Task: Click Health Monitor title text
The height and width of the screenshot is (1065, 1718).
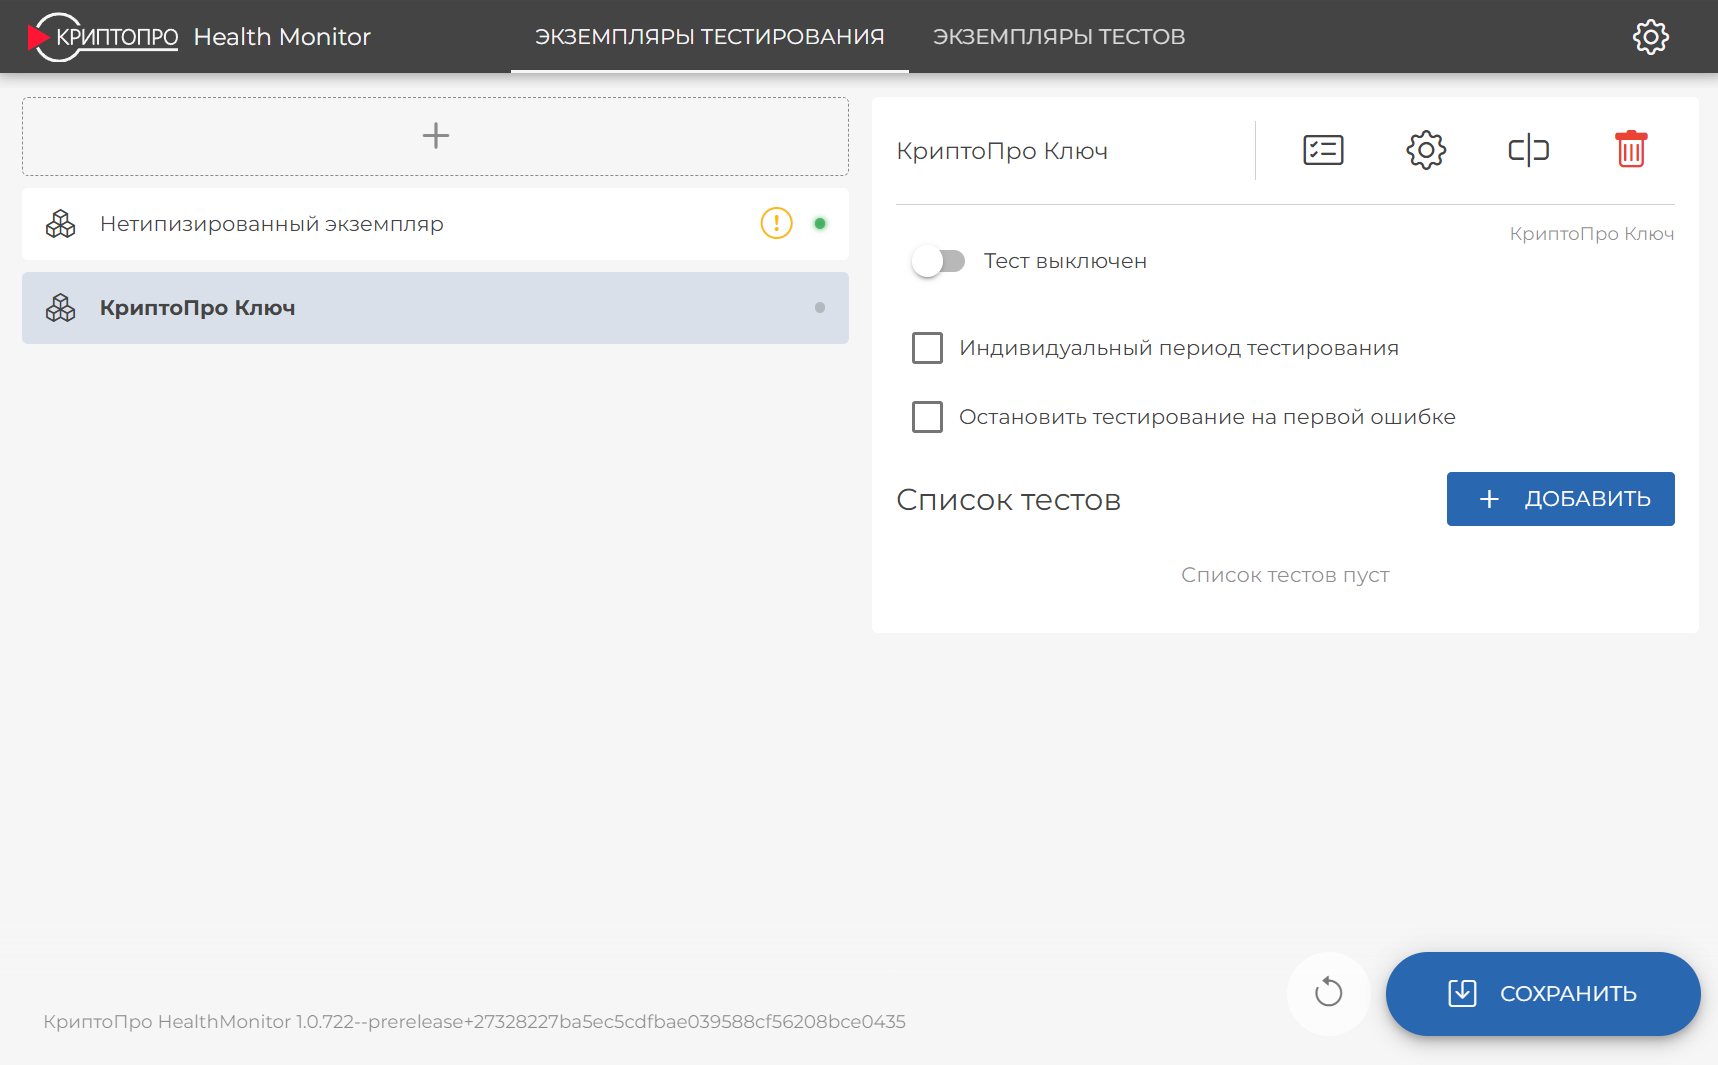Action: click(x=282, y=37)
